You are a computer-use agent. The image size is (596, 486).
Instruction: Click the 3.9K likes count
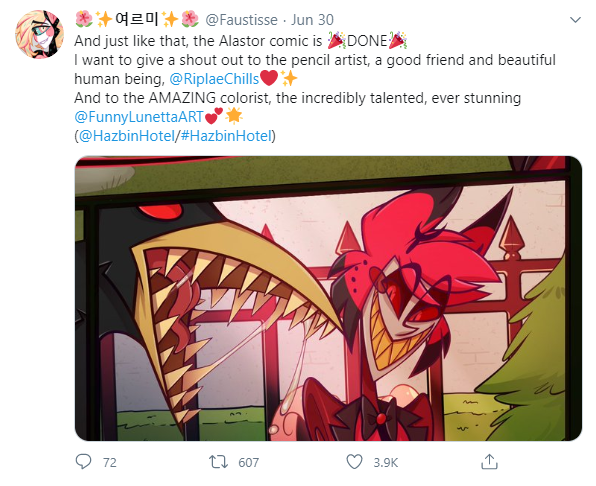pyautogui.click(x=386, y=462)
